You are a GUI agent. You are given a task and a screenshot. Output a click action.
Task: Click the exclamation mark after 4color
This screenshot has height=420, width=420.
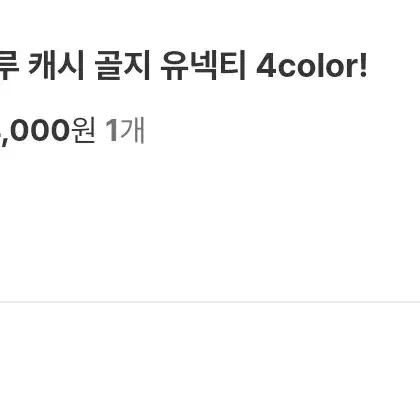pos(363,66)
